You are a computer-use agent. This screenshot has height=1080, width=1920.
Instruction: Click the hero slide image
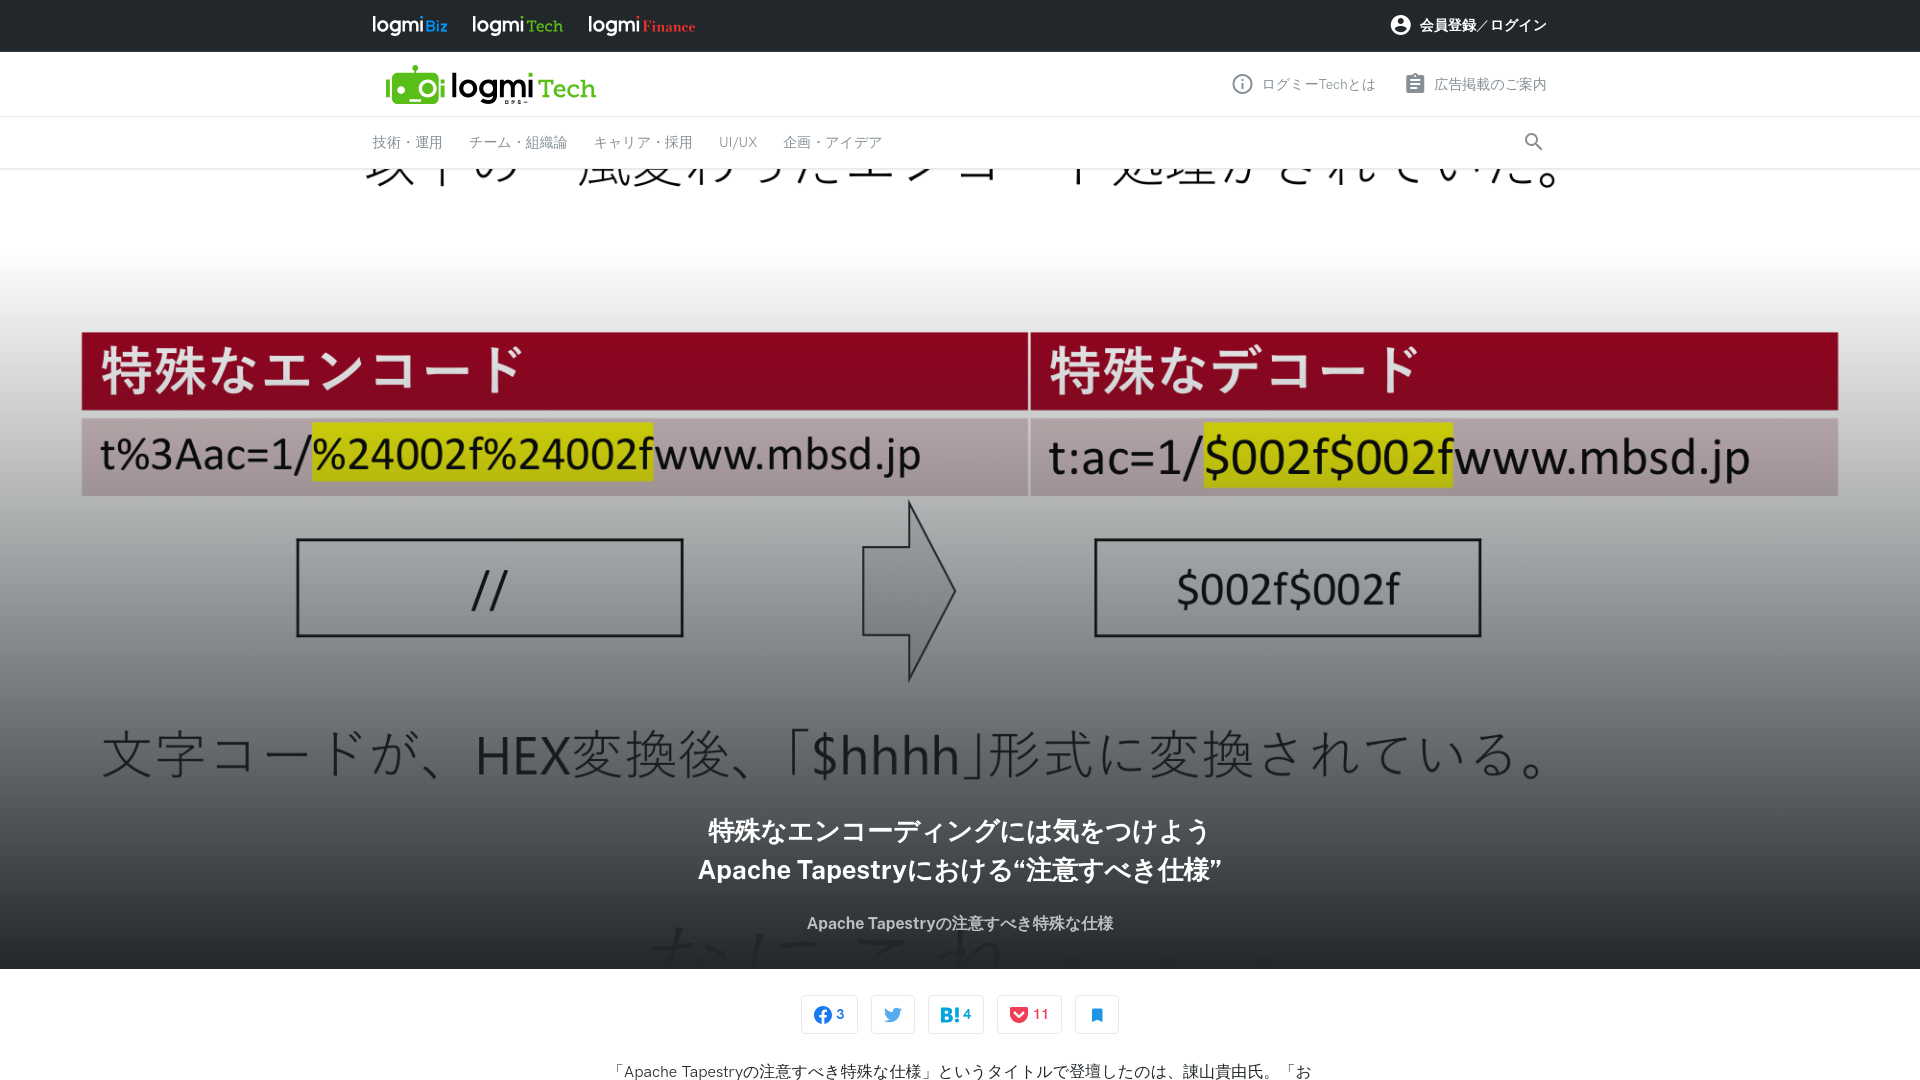[960, 568]
